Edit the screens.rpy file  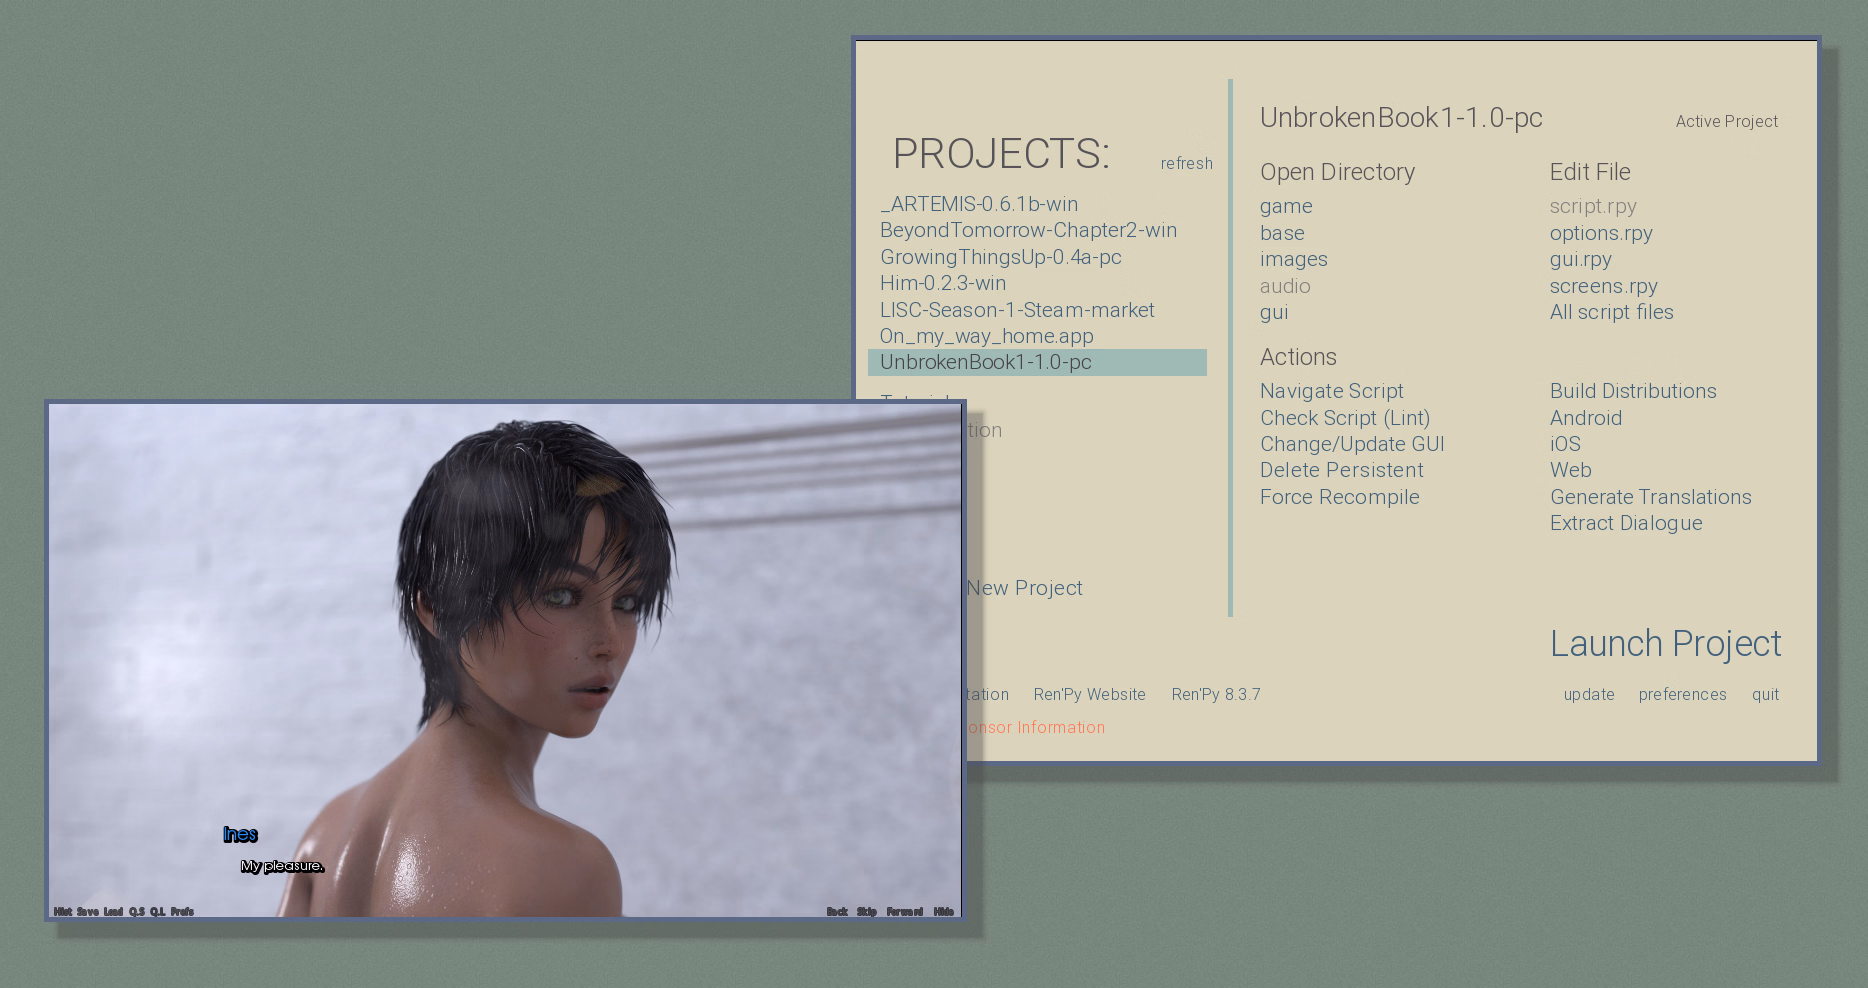[1603, 286]
